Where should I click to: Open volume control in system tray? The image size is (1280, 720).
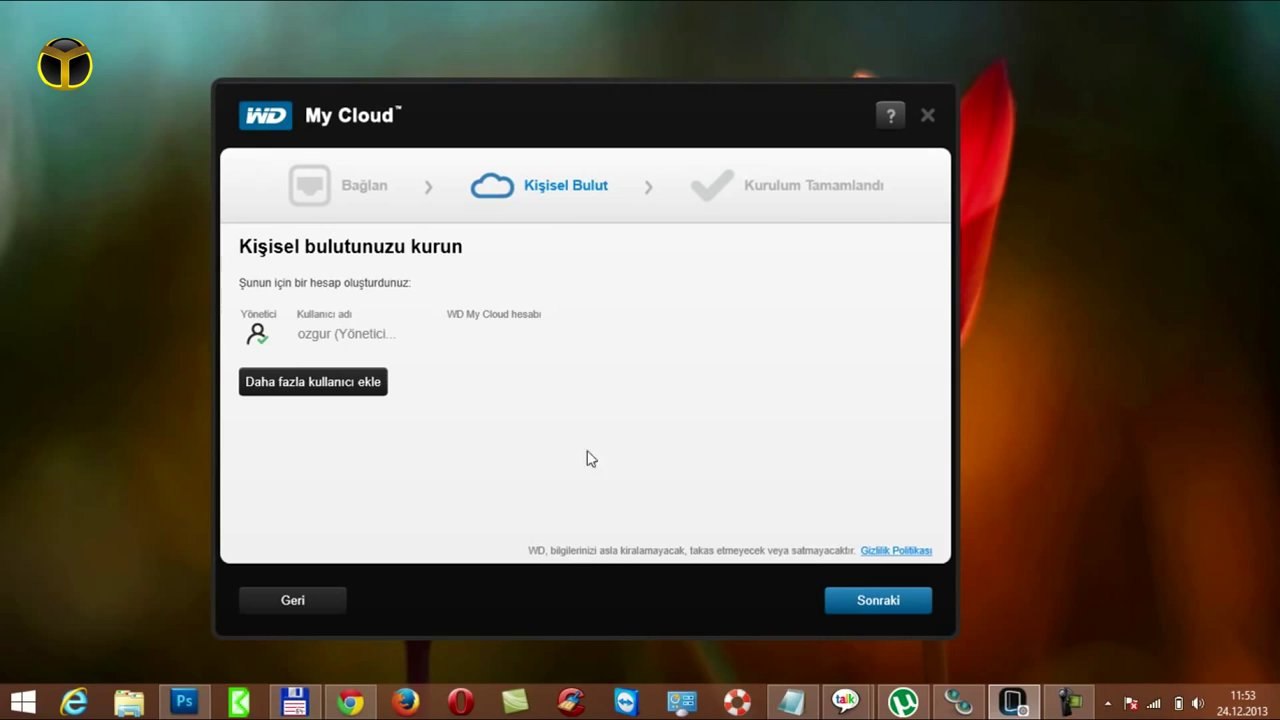pyautogui.click(x=1198, y=703)
